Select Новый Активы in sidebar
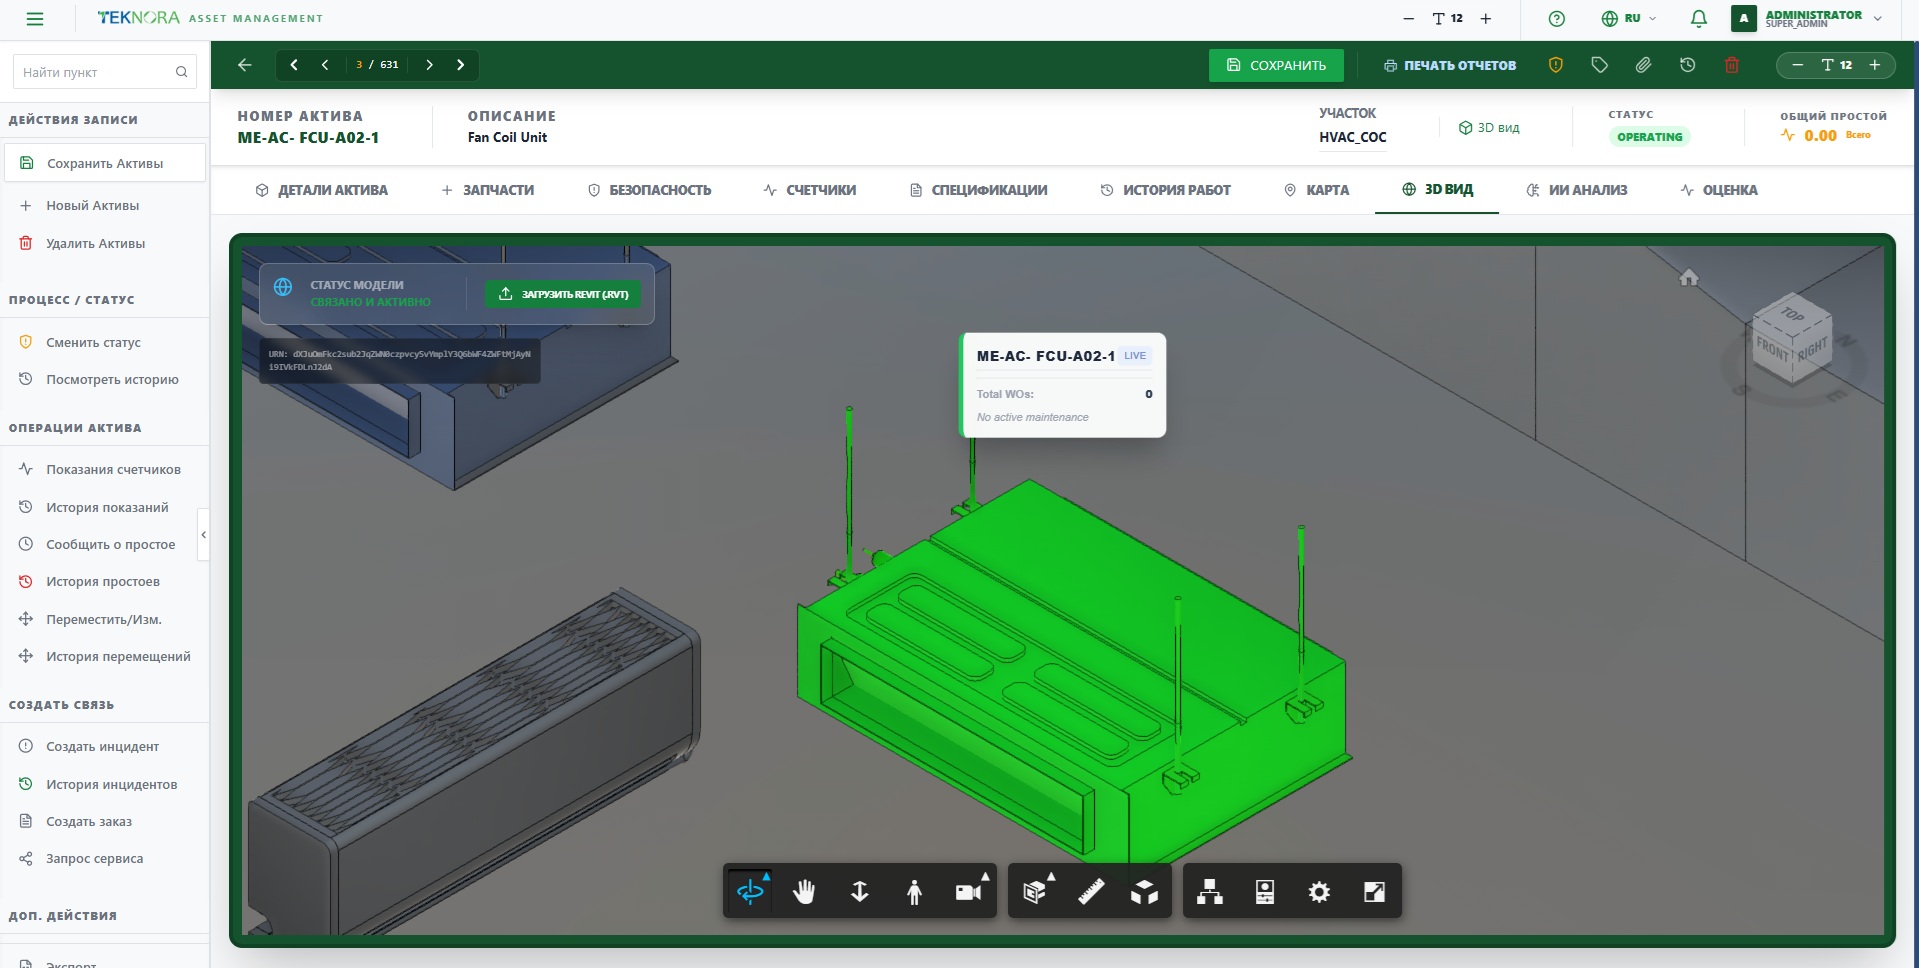 [x=104, y=205]
